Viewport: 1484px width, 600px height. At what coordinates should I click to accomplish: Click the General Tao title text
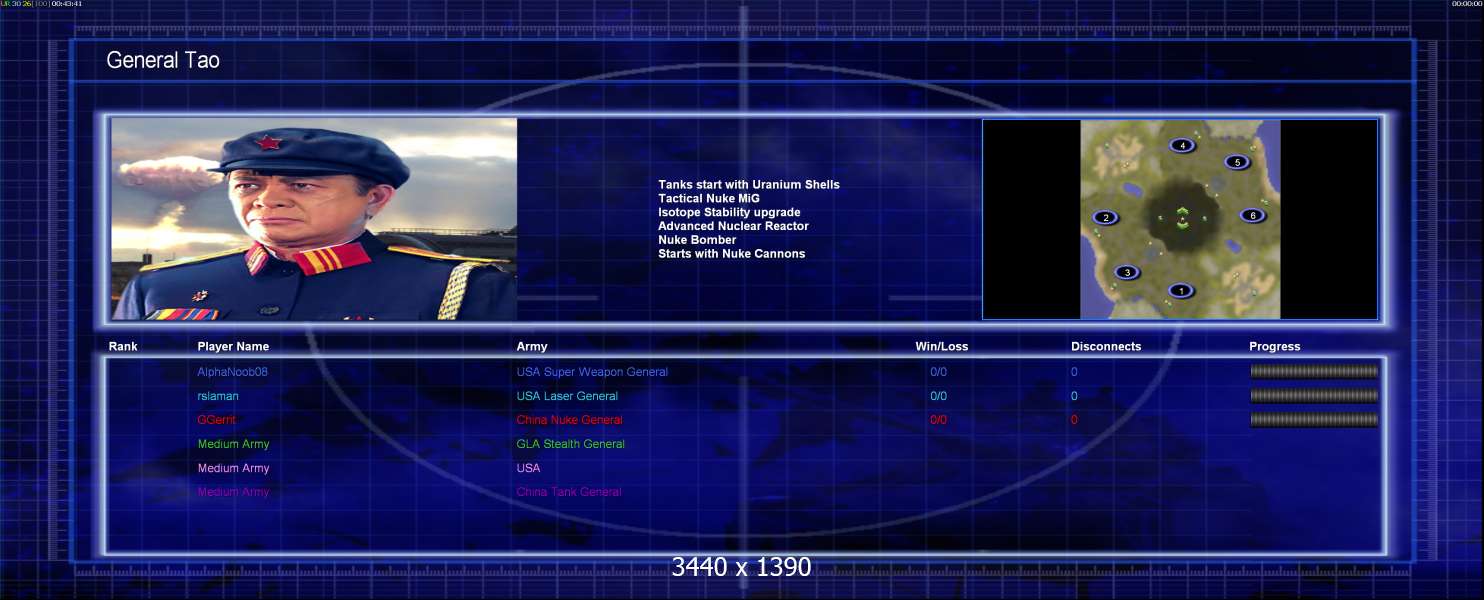pos(163,60)
